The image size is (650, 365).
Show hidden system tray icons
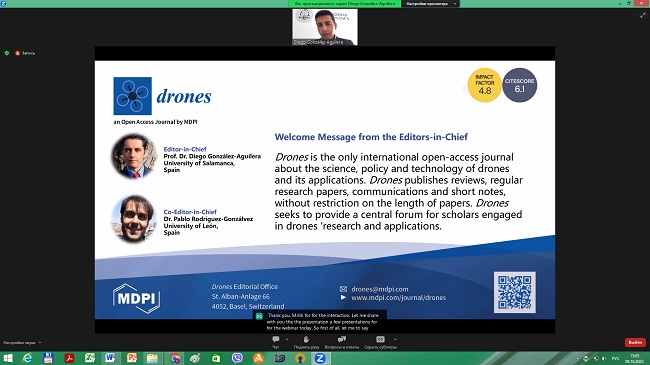click(x=577, y=358)
